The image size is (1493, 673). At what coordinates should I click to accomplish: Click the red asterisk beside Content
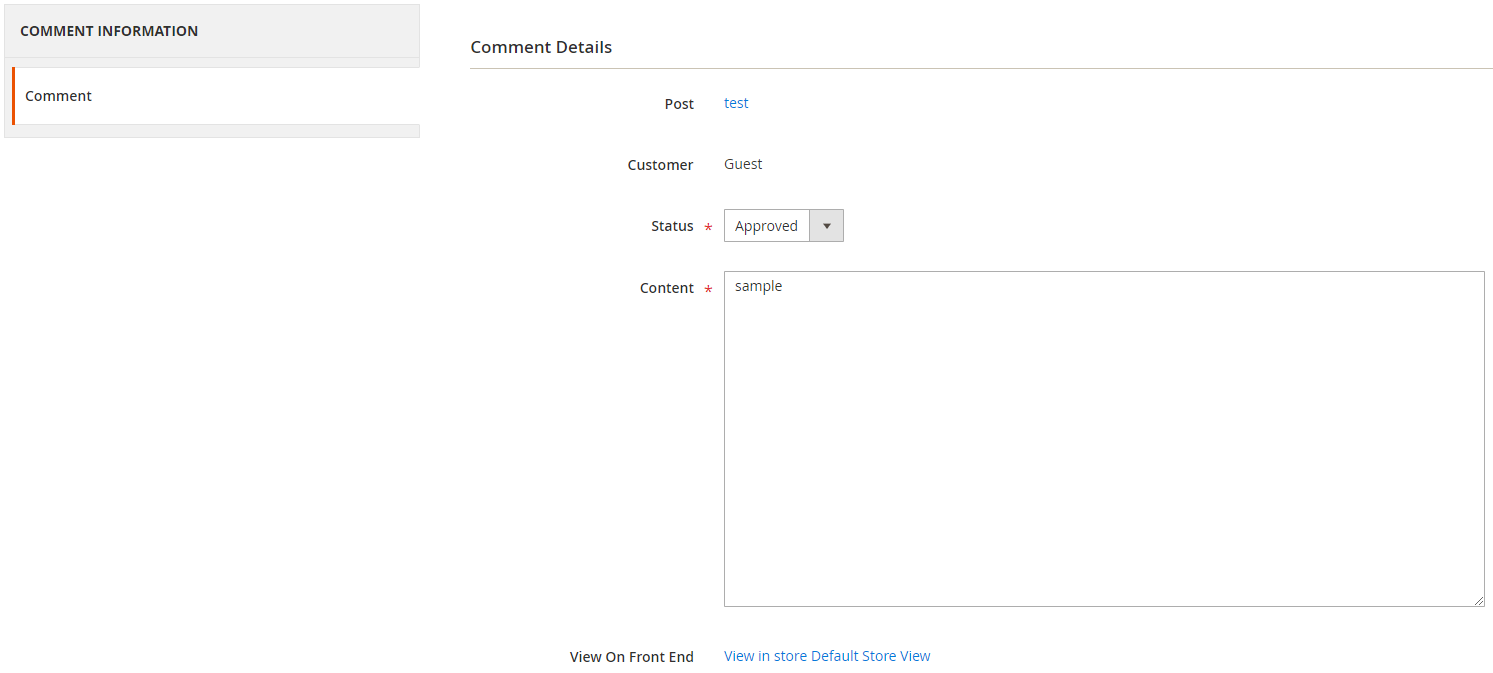coord(708,290)
